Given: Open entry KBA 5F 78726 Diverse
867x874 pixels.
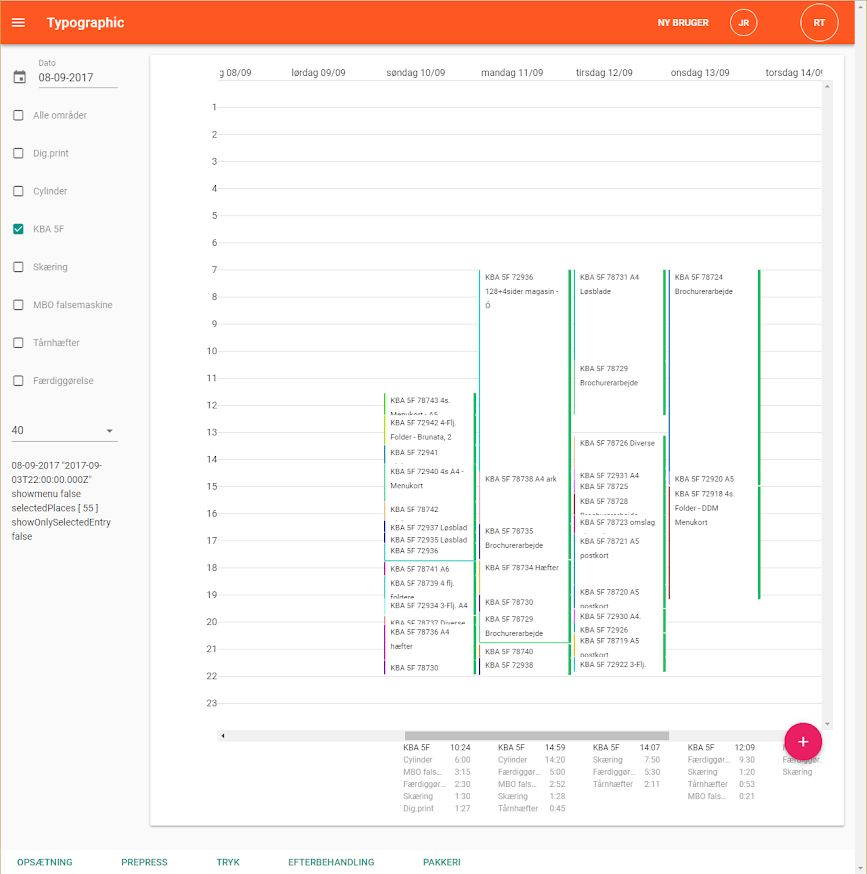Looking at the screenshot, I should (x=618, y=451).
